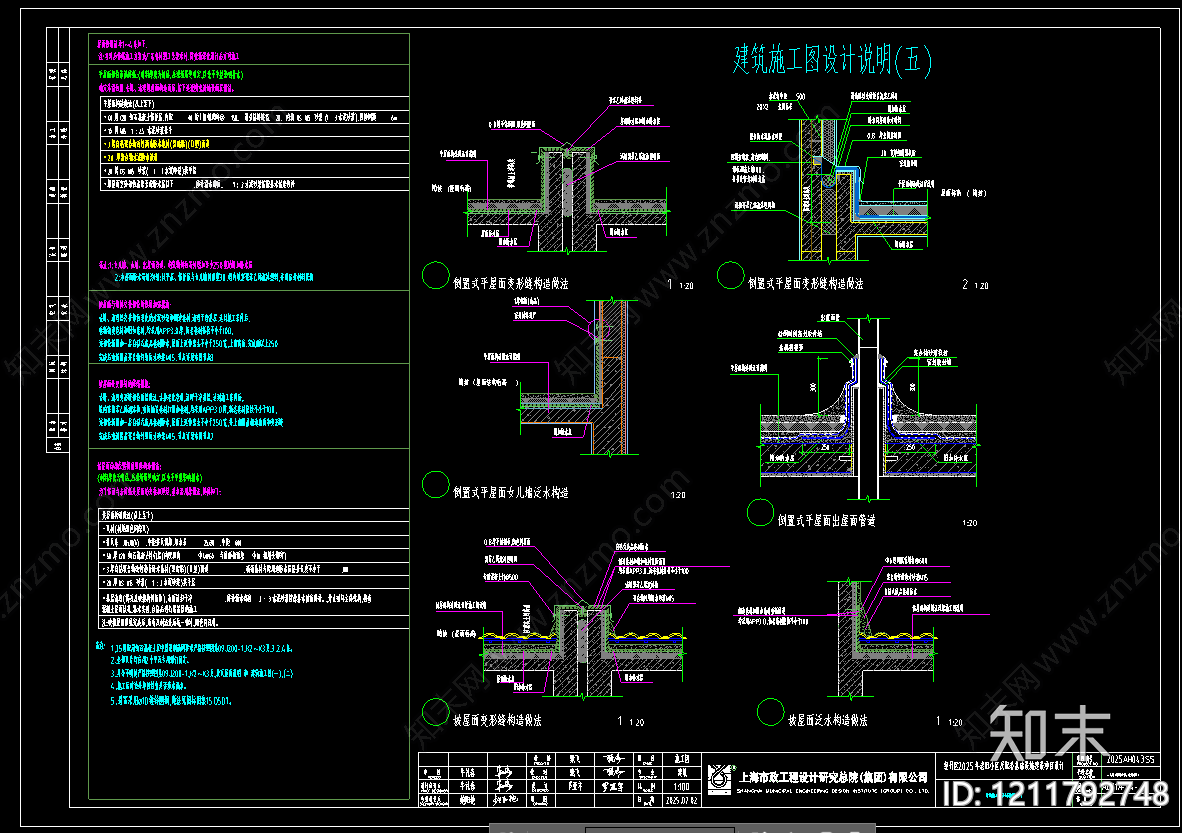Click the label 倒置式平屋面女儿墙泛水构造

[511, 492]
